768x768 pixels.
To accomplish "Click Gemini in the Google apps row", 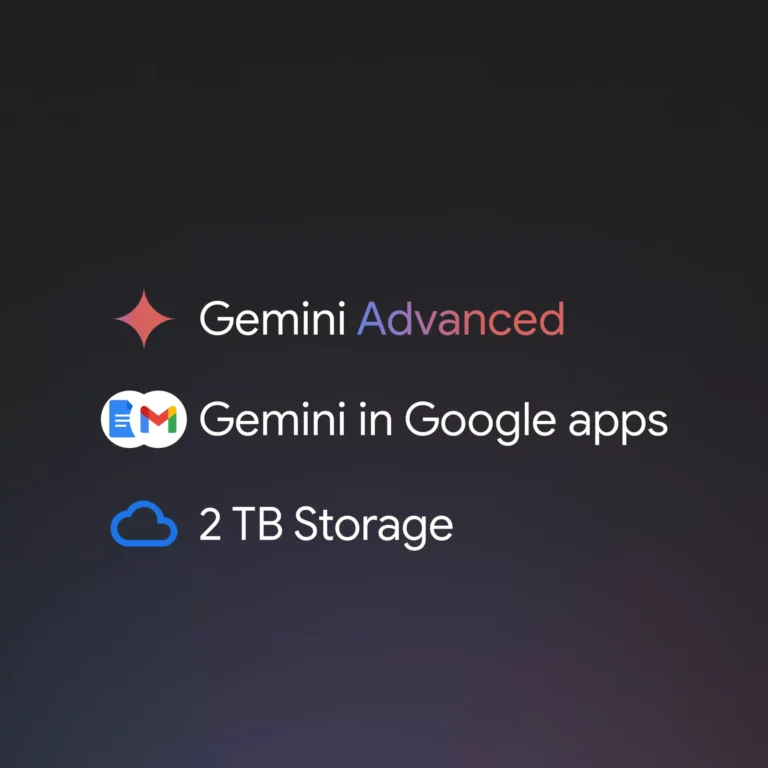I will pyautogui.click(x=272, y=419).
